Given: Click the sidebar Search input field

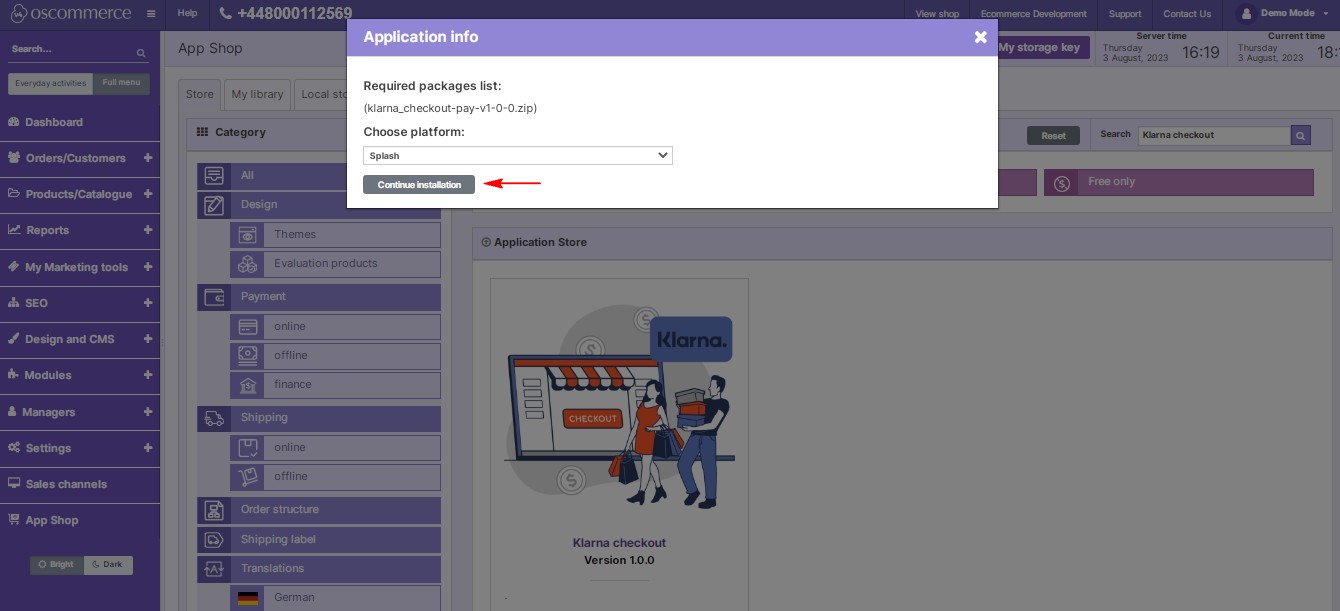Looking at the screenshot, I should [x=71, y=49].
